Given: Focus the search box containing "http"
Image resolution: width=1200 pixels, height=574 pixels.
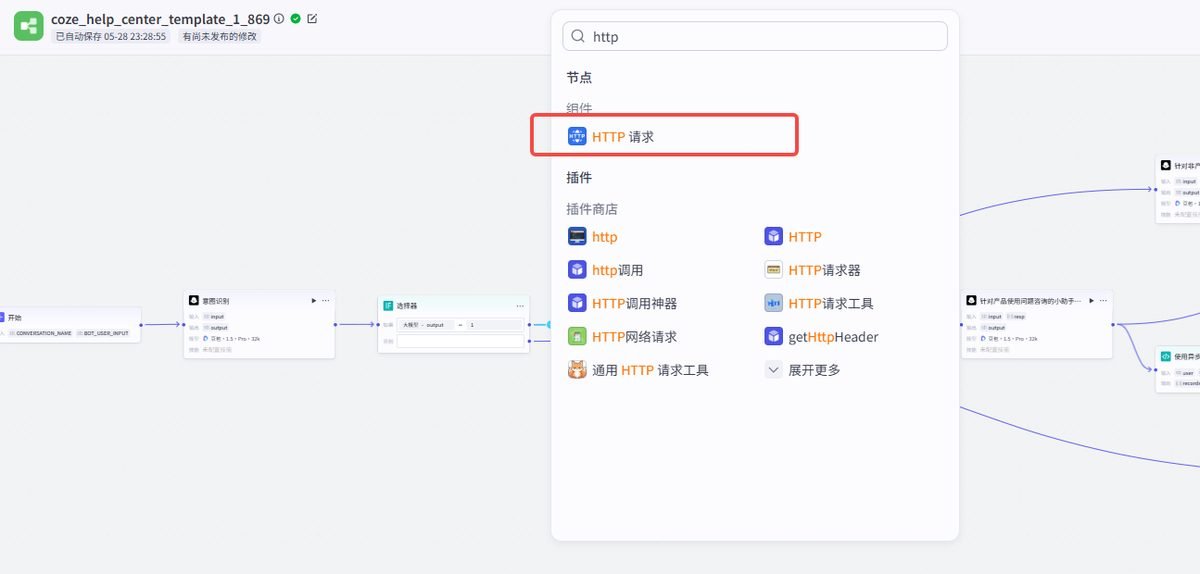Looking at the screenshot, I should point(755,36).
